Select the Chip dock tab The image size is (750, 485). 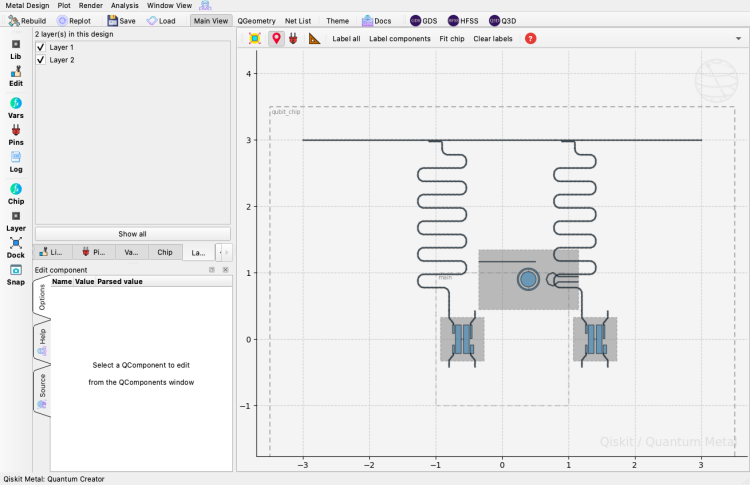pos(165,252)
